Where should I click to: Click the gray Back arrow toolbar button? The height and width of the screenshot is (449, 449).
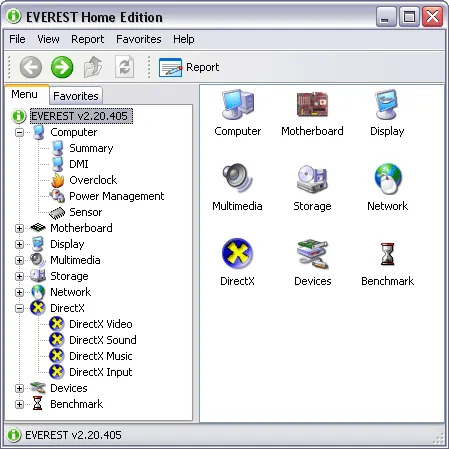(31, 67)
